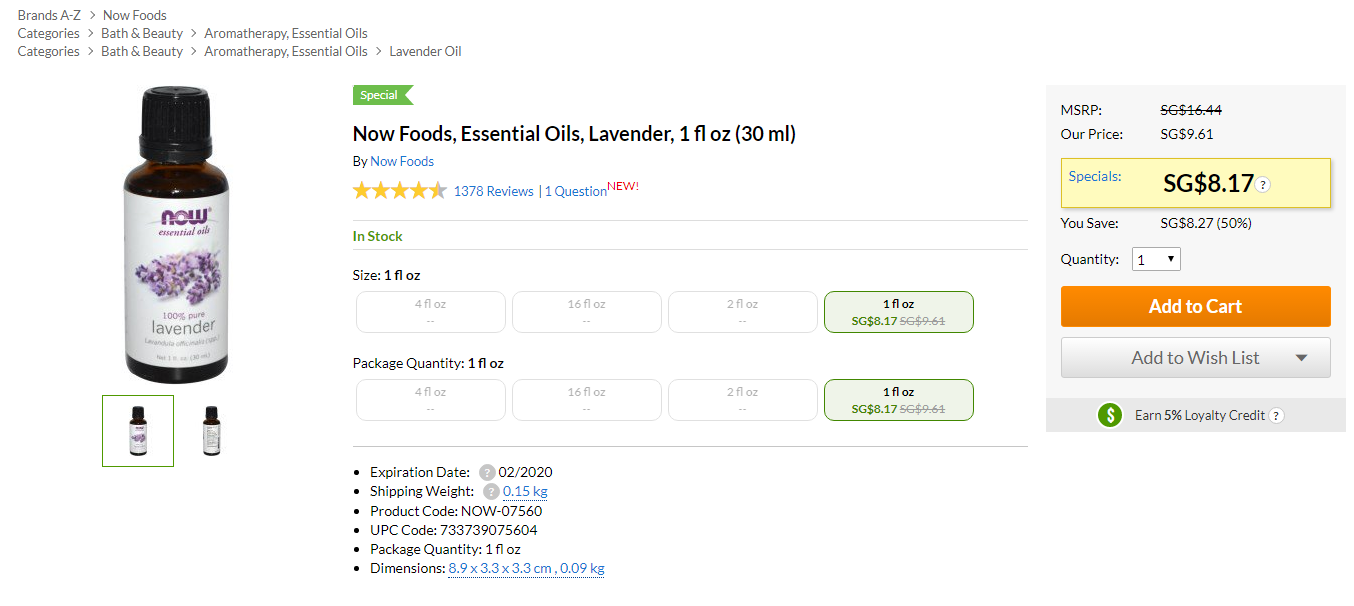The image size is (1354, 606).
Task: Click the Shipping Weight help icon
Action: click(x=491, y=492)
